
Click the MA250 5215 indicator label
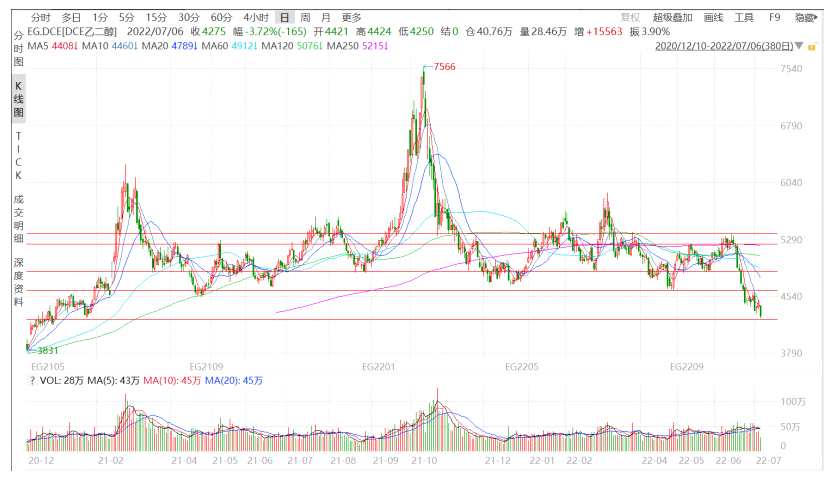click(357, 46)
